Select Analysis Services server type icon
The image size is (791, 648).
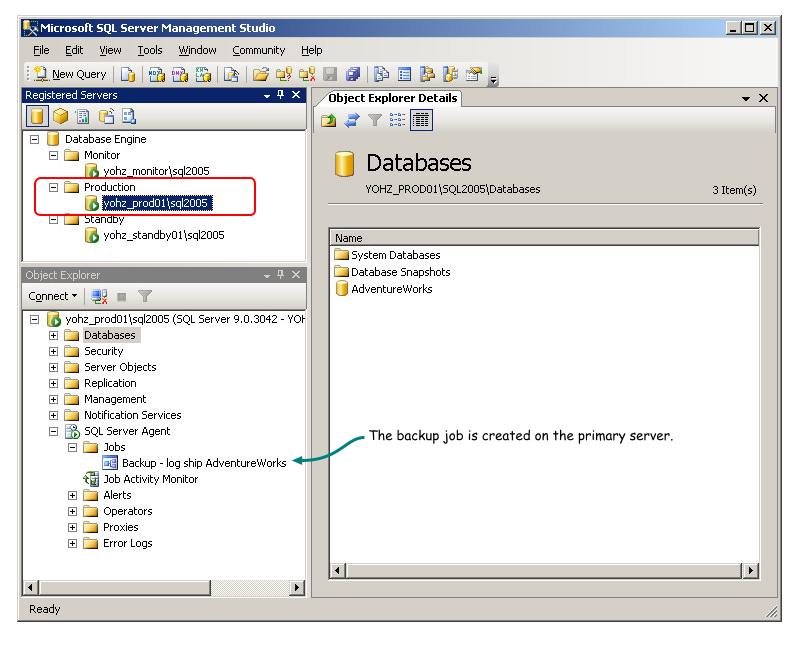pos(61,116)
